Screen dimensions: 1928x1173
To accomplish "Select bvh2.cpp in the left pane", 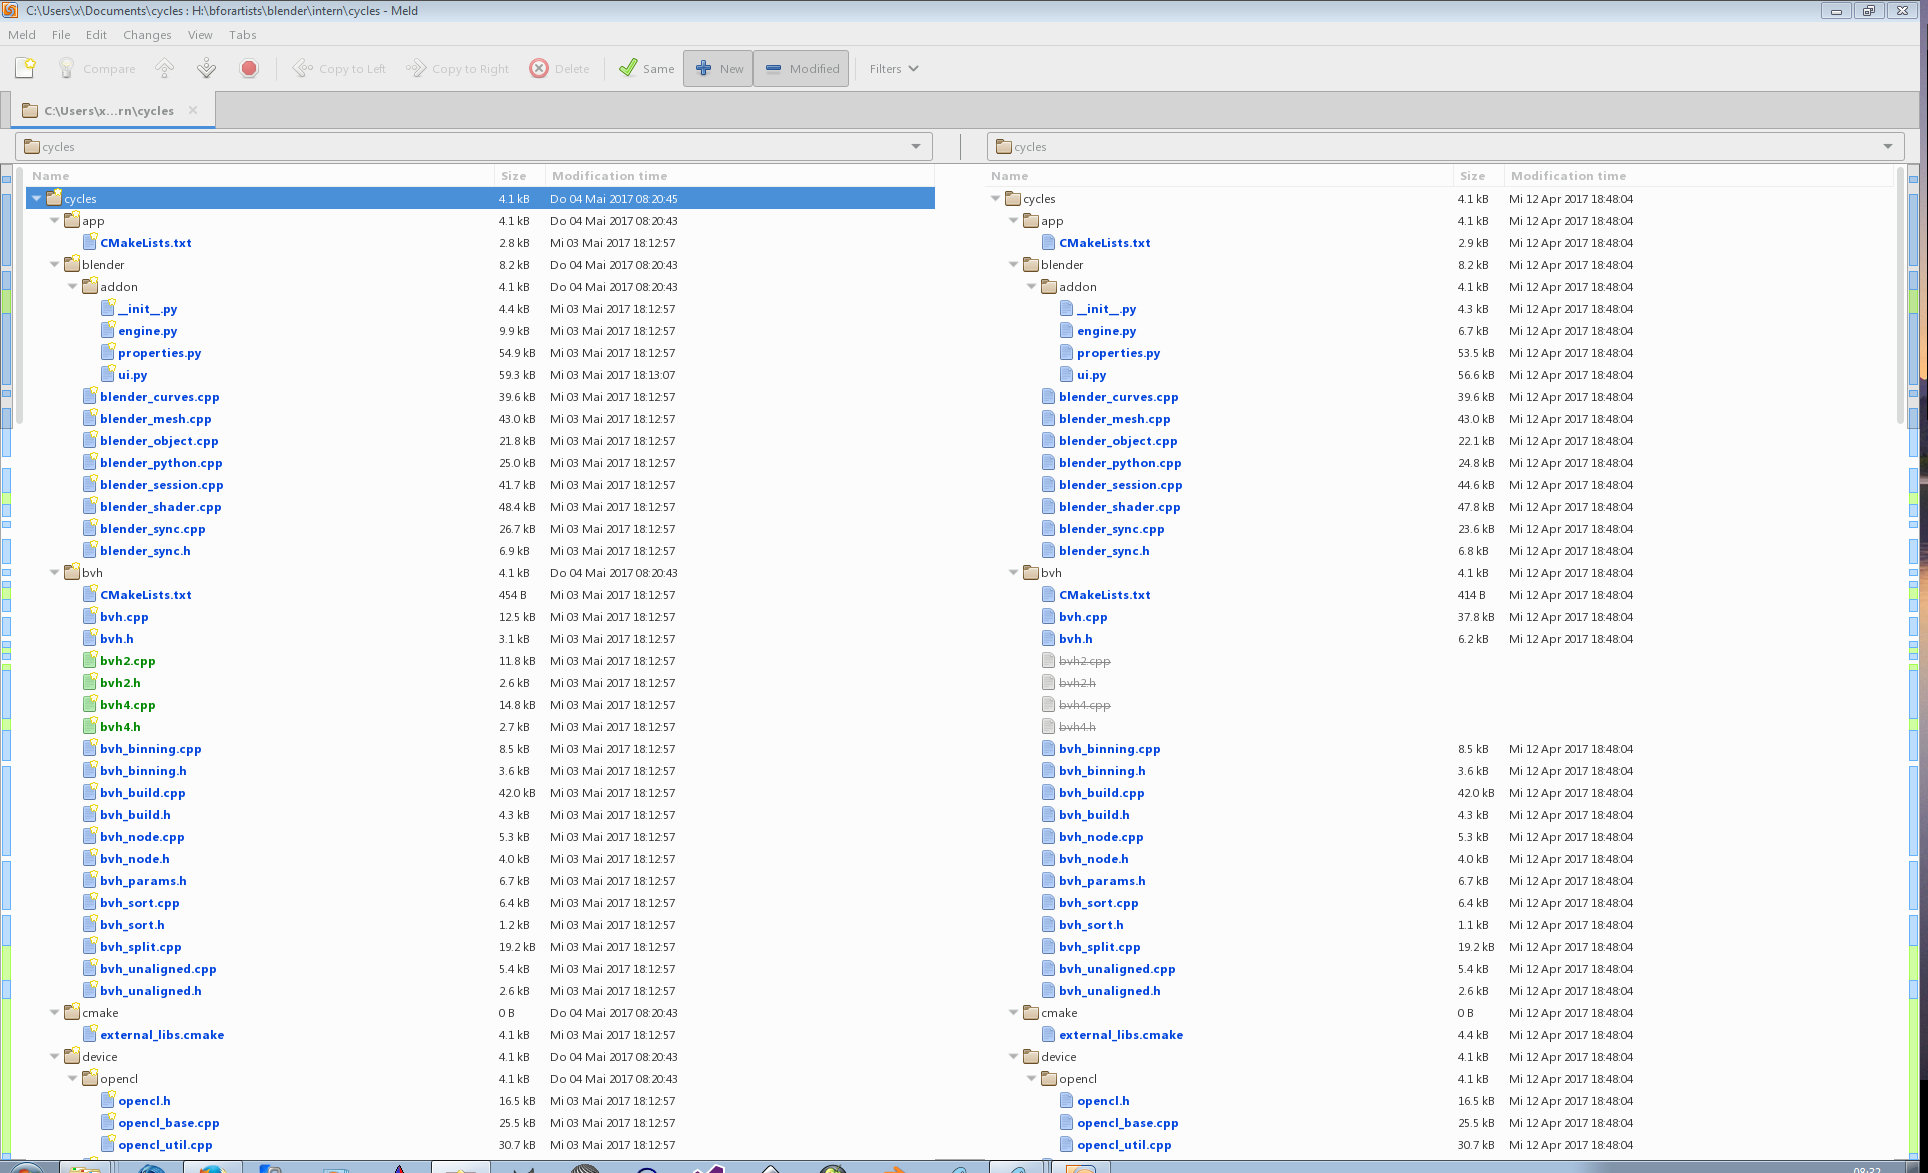I will [x=127, y=661].
